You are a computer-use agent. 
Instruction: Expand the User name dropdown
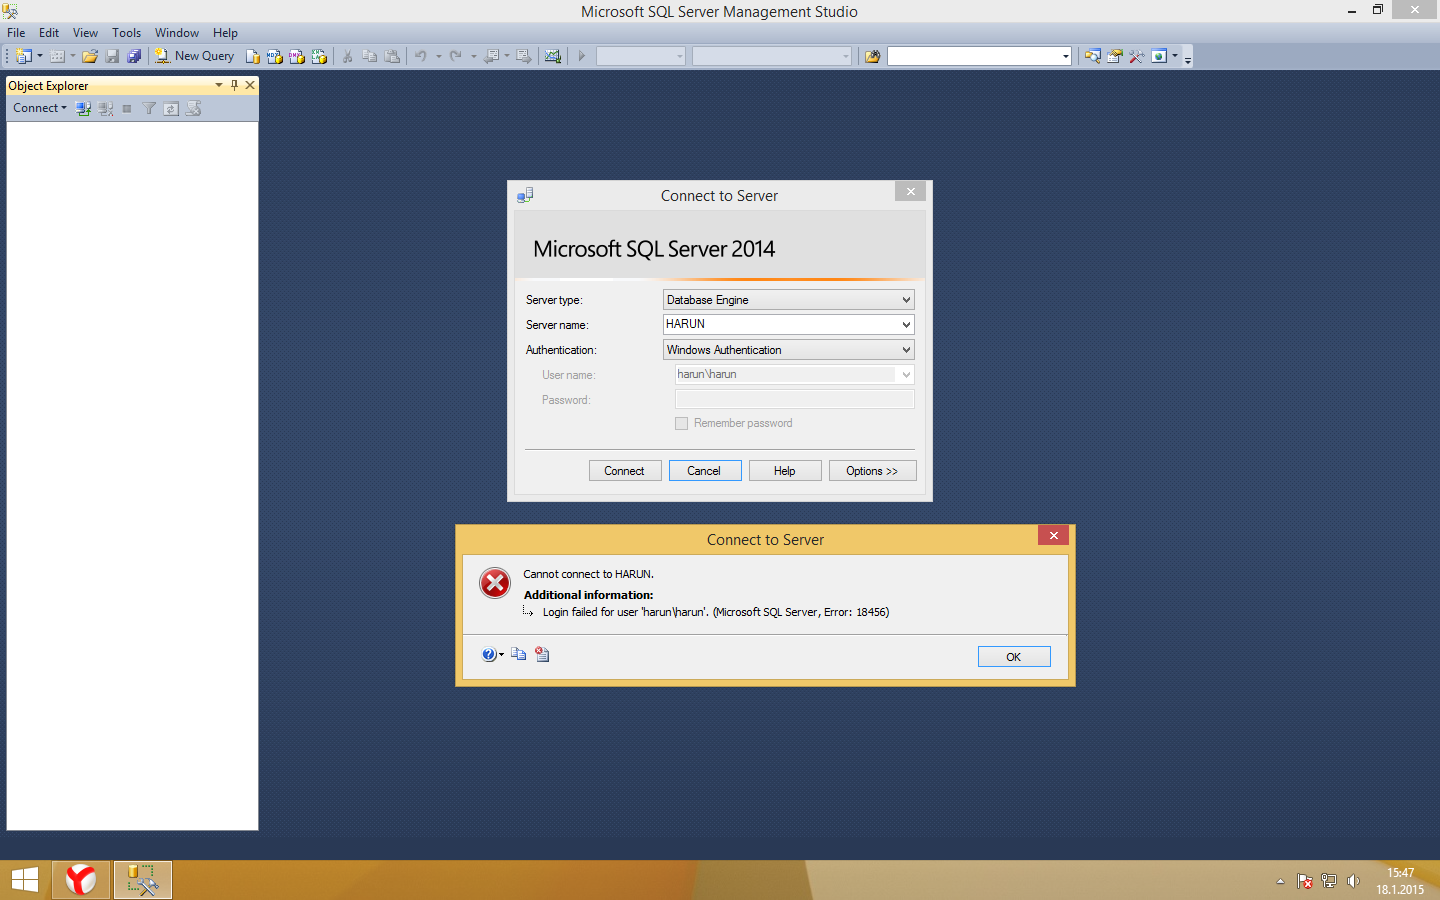[x=906, y=375]
